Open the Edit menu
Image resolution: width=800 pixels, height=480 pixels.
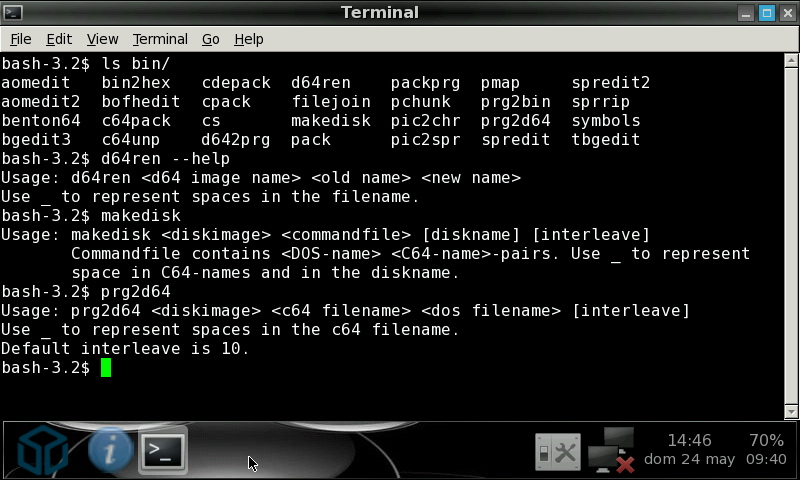(59, 39)
